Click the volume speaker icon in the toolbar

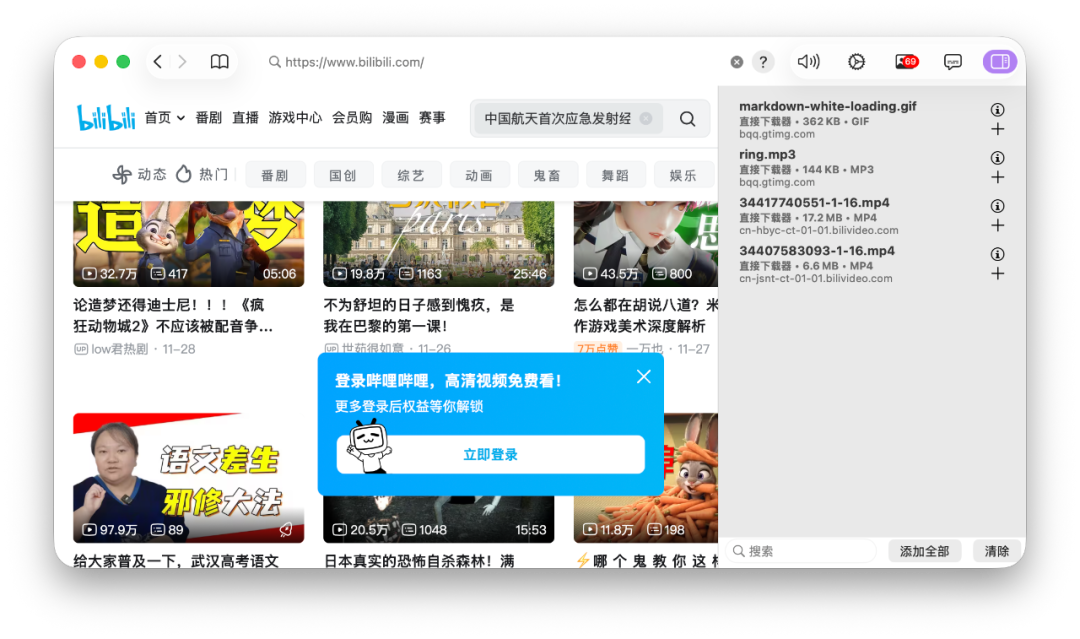[x=808, y=61]
